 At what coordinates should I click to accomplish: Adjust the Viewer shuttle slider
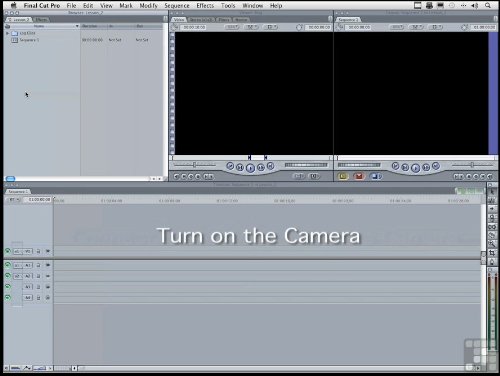click(195, 165)
